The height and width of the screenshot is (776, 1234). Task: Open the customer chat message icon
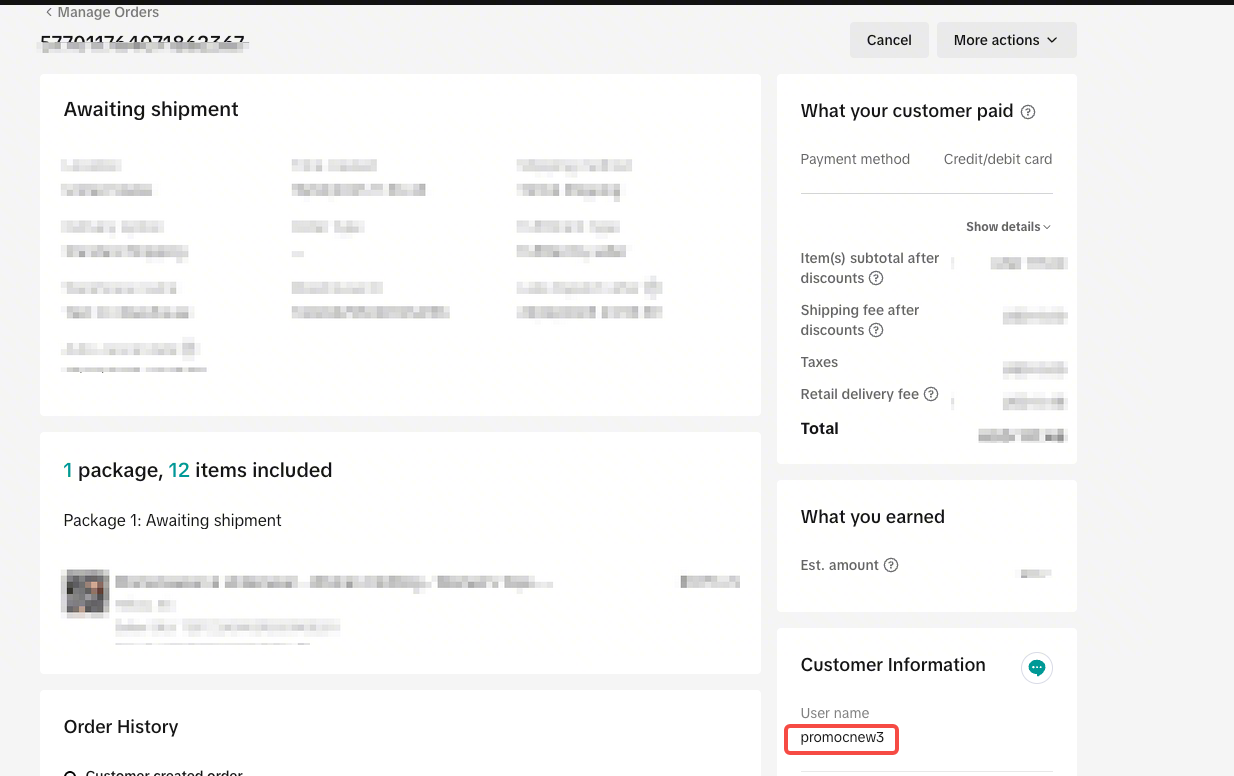[x=1037, y=668]
